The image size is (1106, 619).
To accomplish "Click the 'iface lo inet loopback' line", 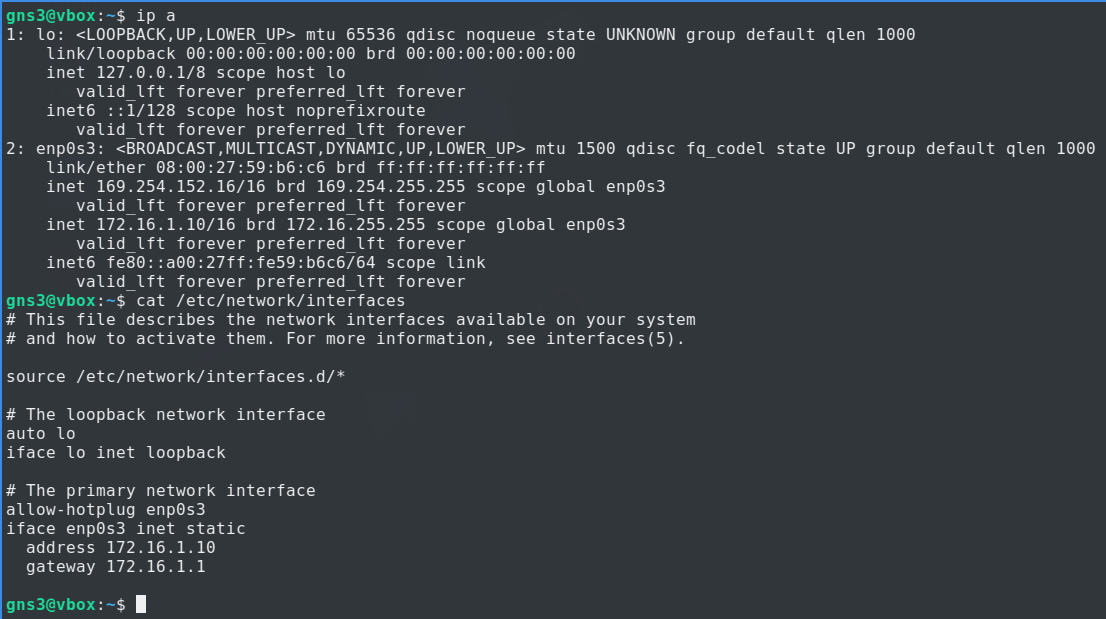I will [116, 452].
